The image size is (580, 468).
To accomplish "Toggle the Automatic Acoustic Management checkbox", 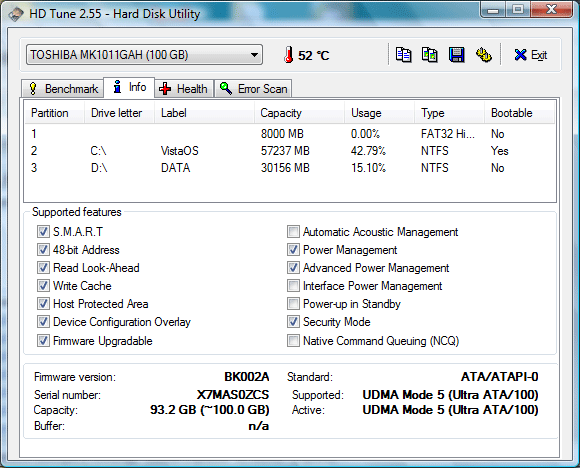I will (x=293, y=232).
